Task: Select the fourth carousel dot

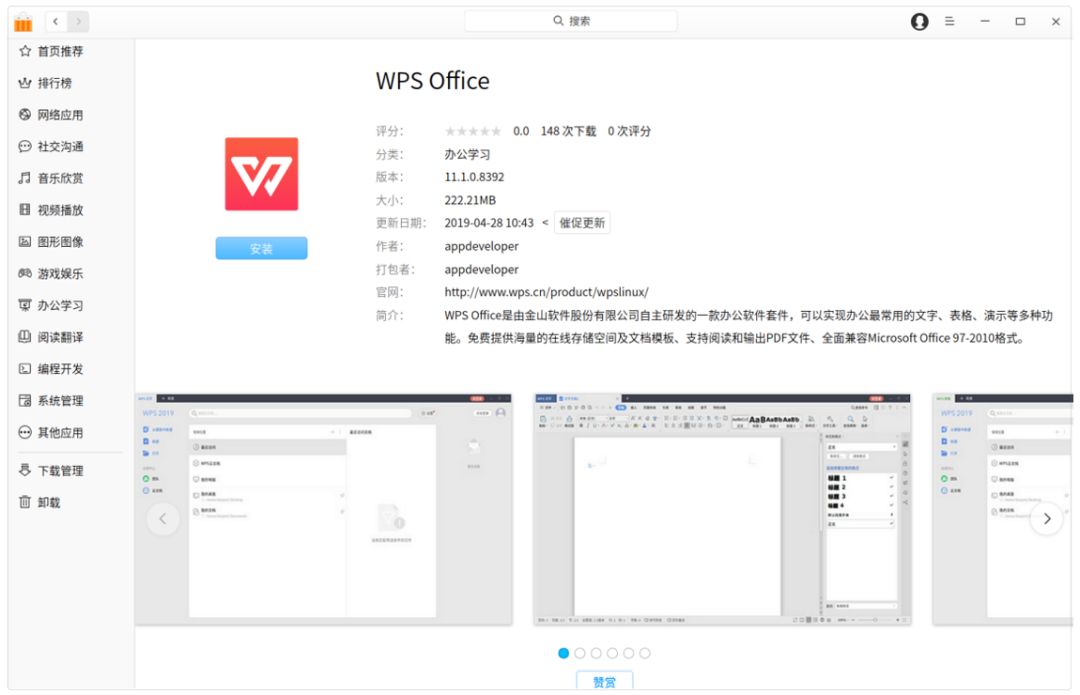Action: pos(612,653)
